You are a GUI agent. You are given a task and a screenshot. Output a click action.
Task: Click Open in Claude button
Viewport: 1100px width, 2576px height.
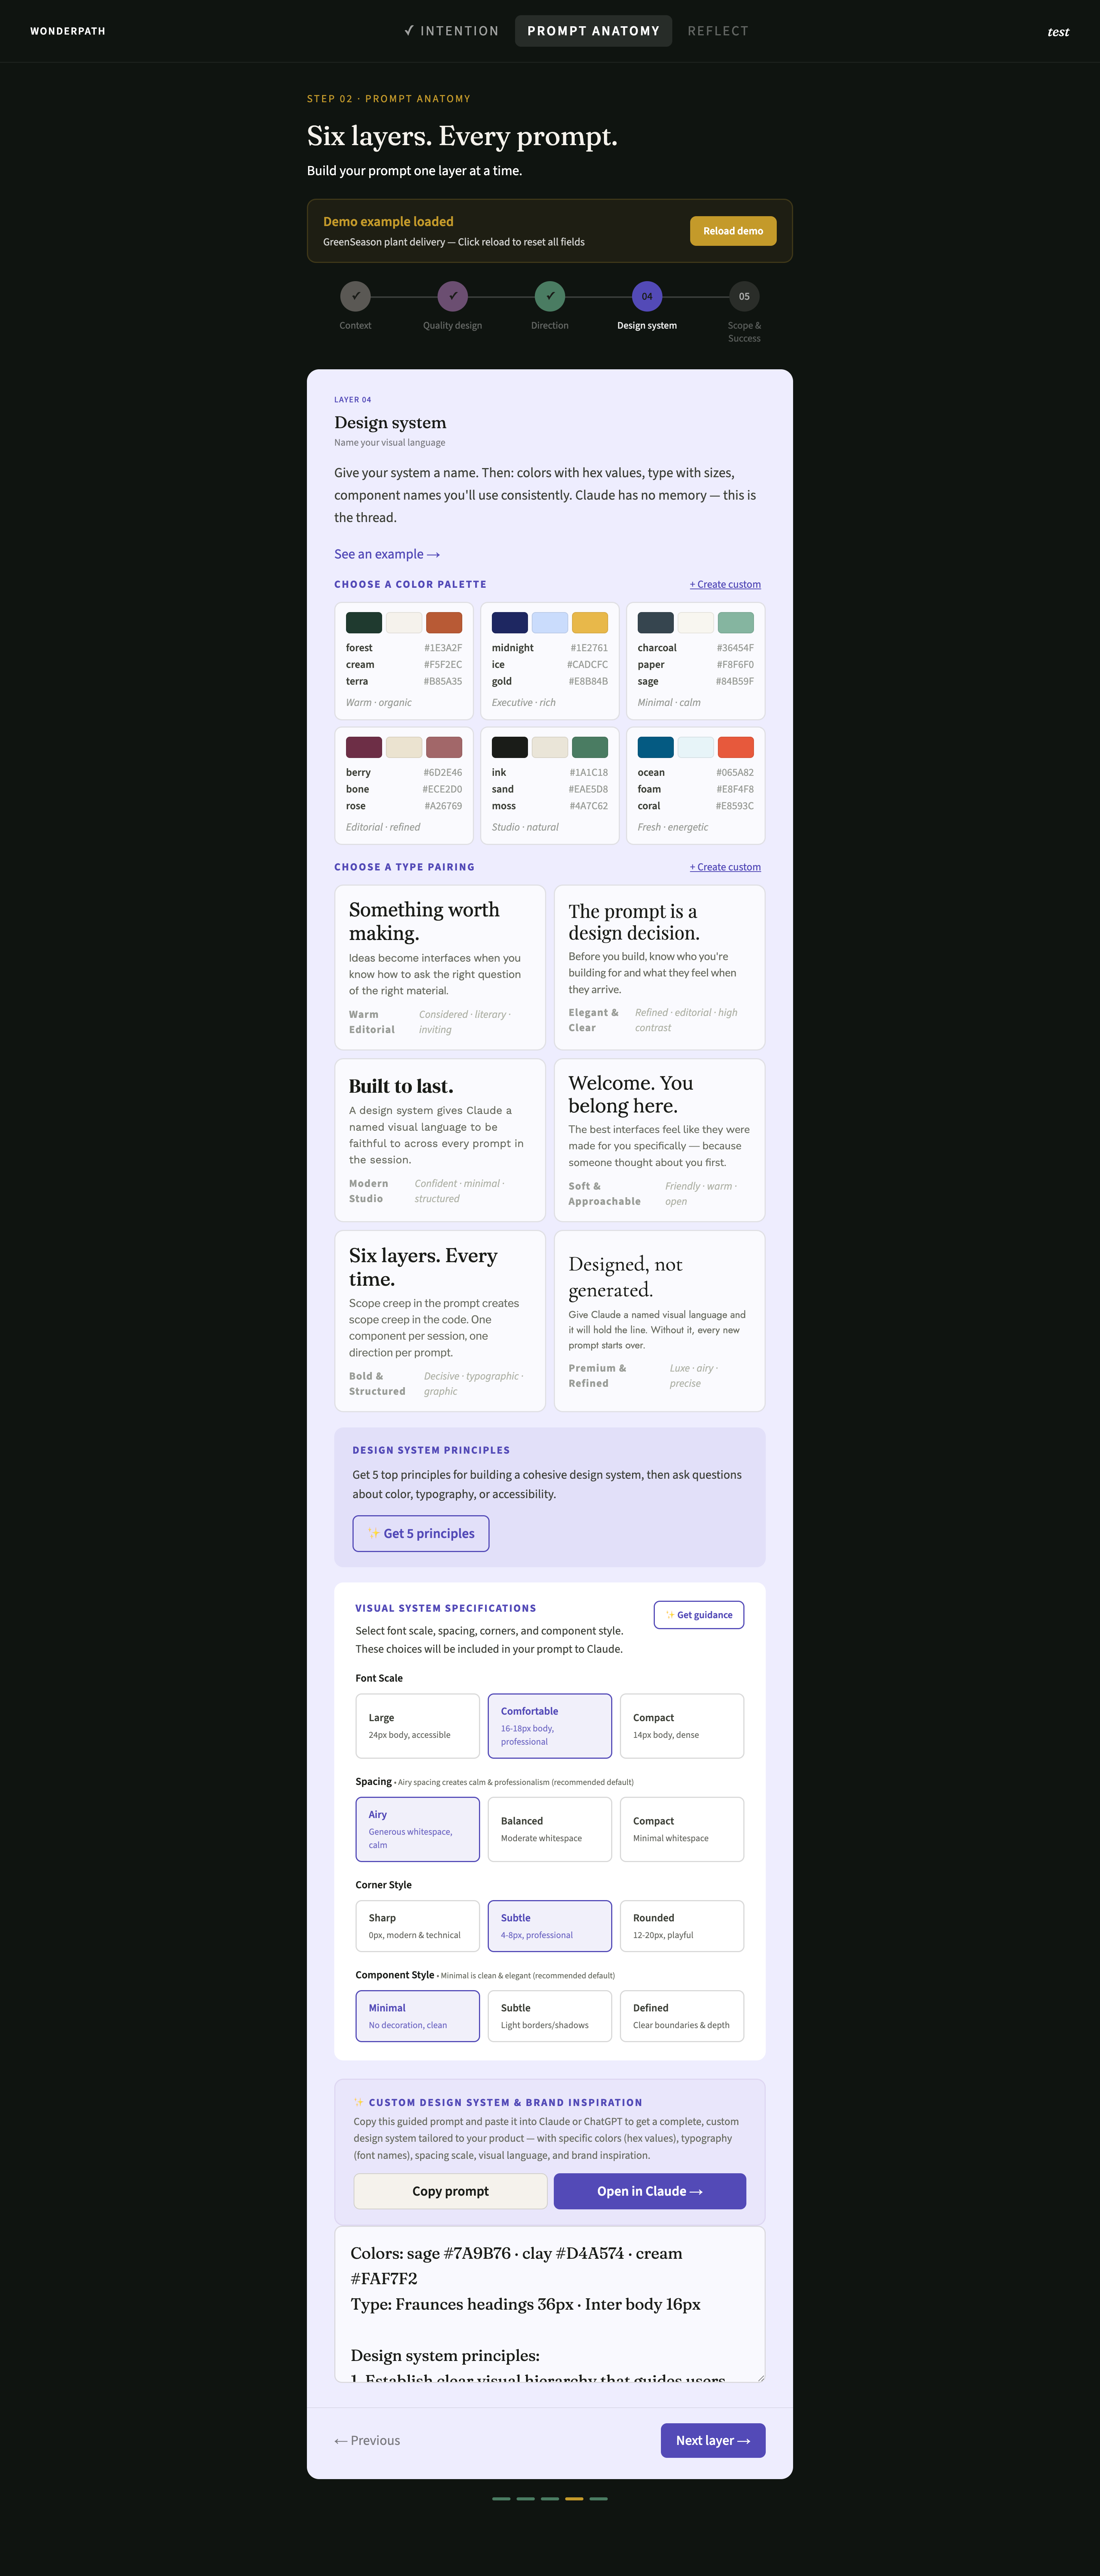pyautogui.click(x=650, y=2191)
